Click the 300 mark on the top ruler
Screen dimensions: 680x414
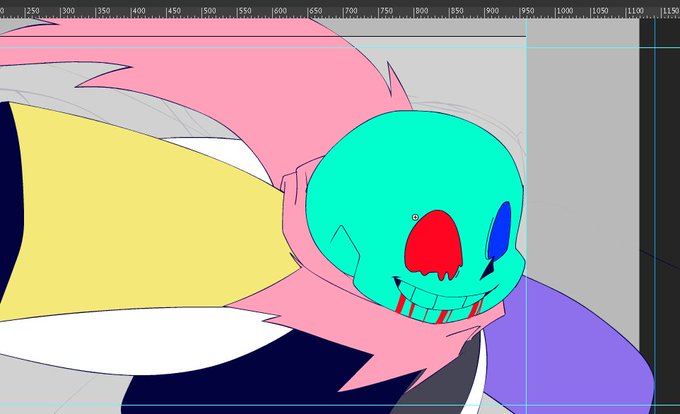coord(68,11)
